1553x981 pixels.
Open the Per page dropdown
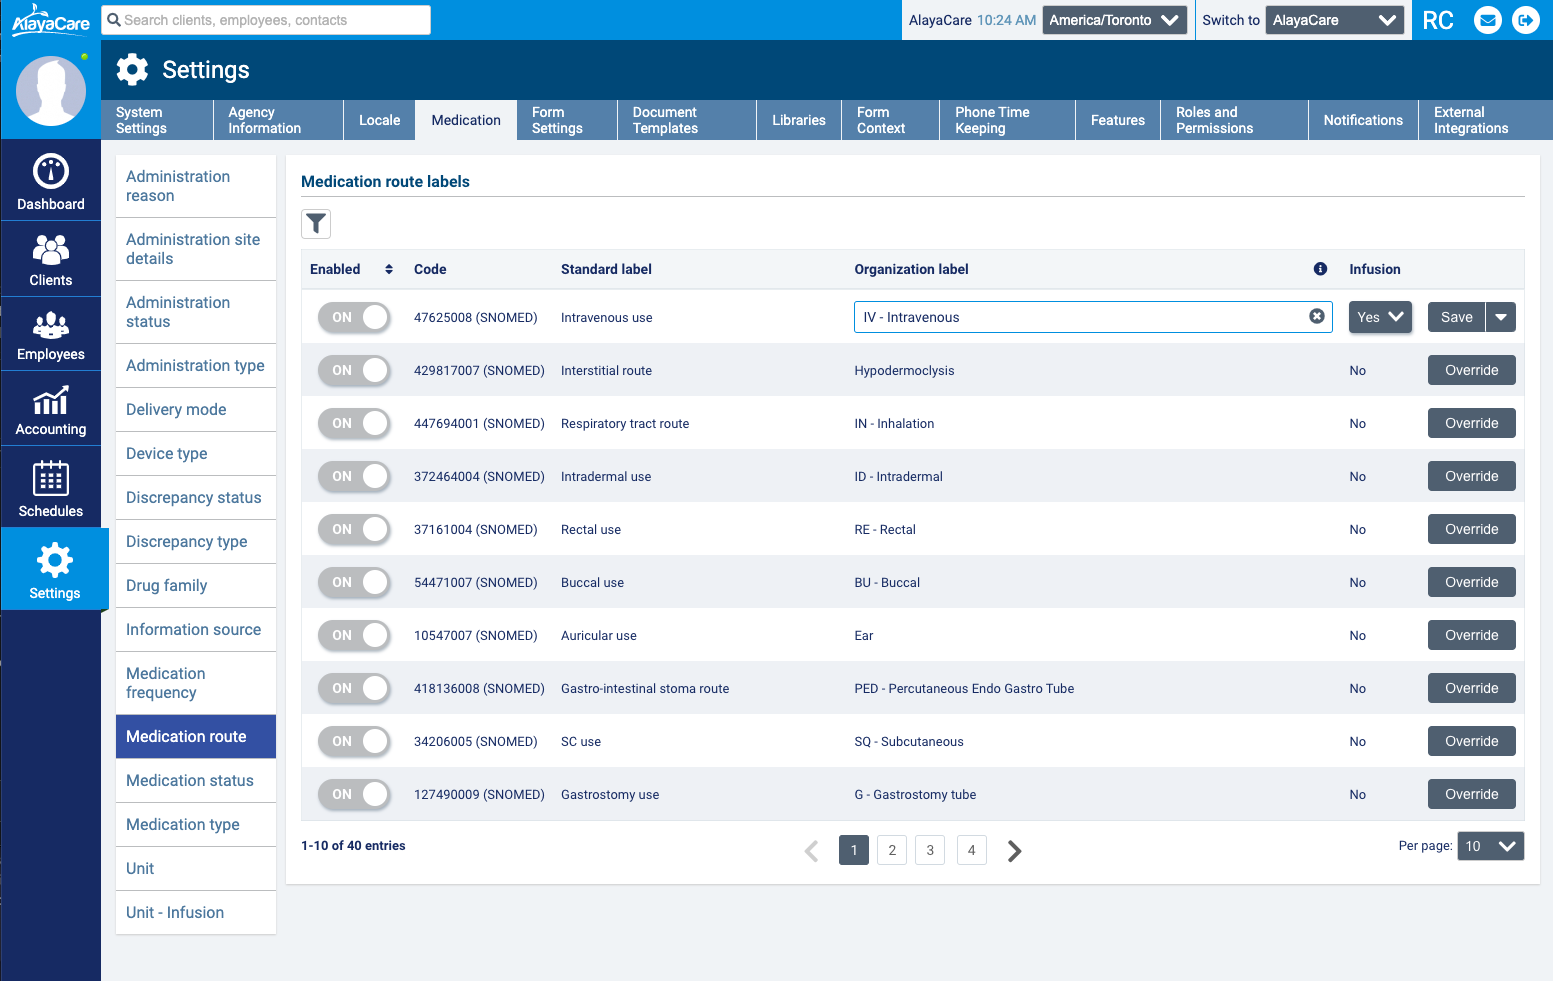1490,846
